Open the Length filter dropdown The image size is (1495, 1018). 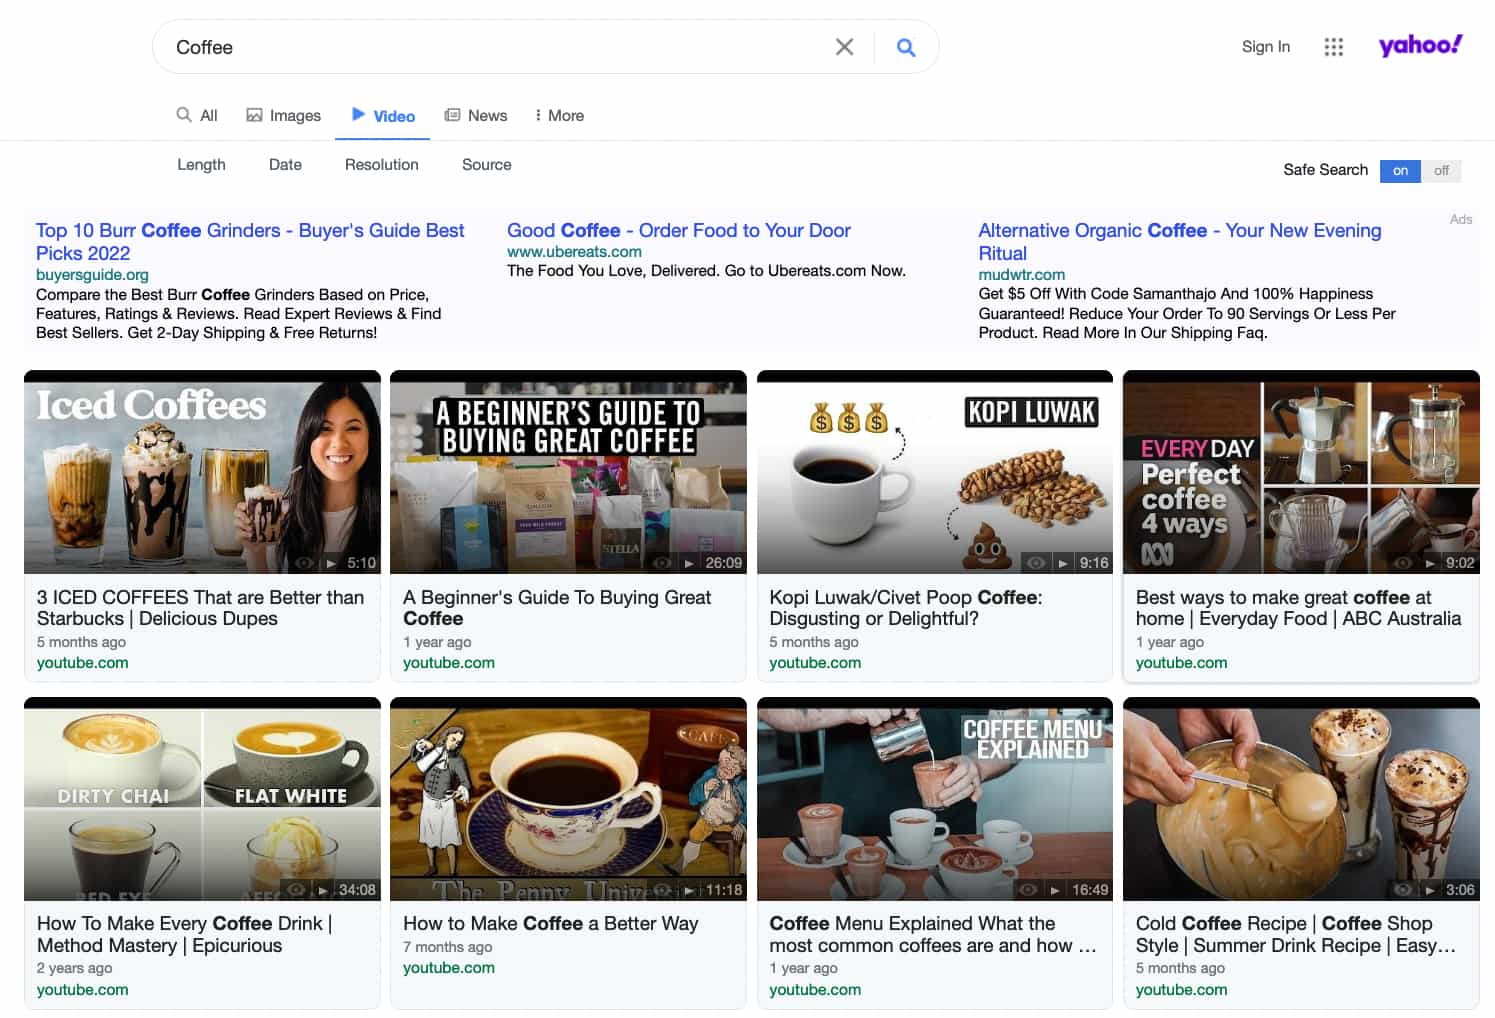pos(201,165)
